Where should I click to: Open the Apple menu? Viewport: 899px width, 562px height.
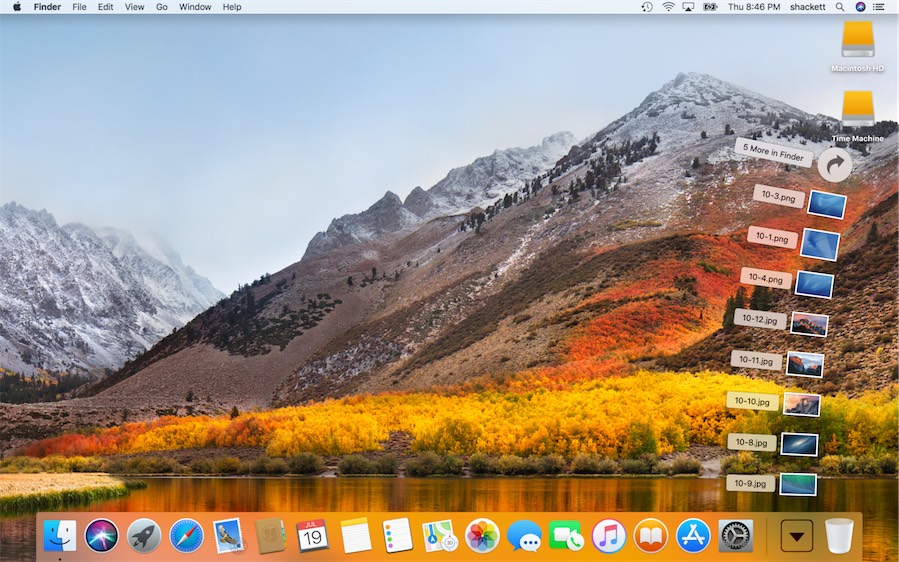pyautogui.click(x=17, y=7)
